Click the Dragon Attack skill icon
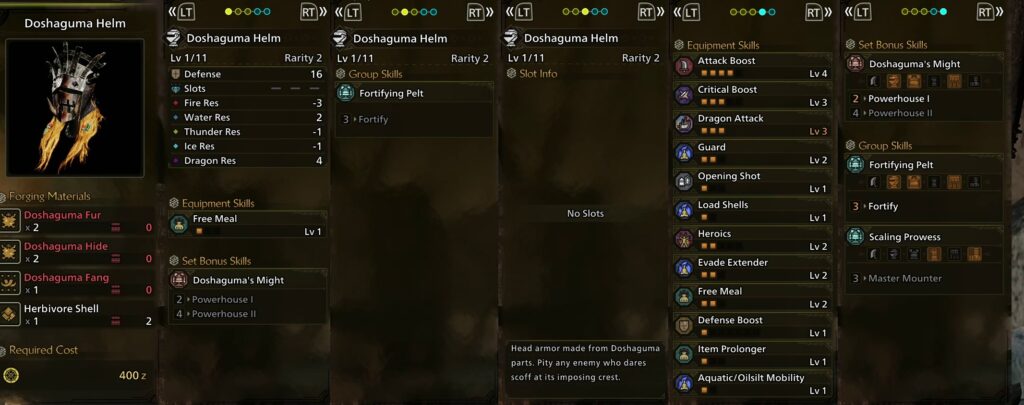The image size is (1024, 405). [x=684, y=123]
